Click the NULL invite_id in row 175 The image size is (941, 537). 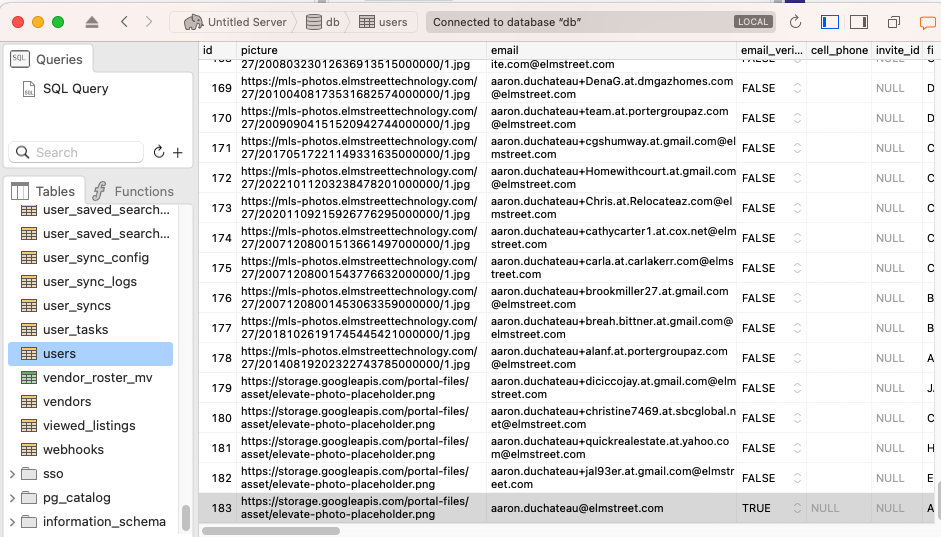(889, 268)
